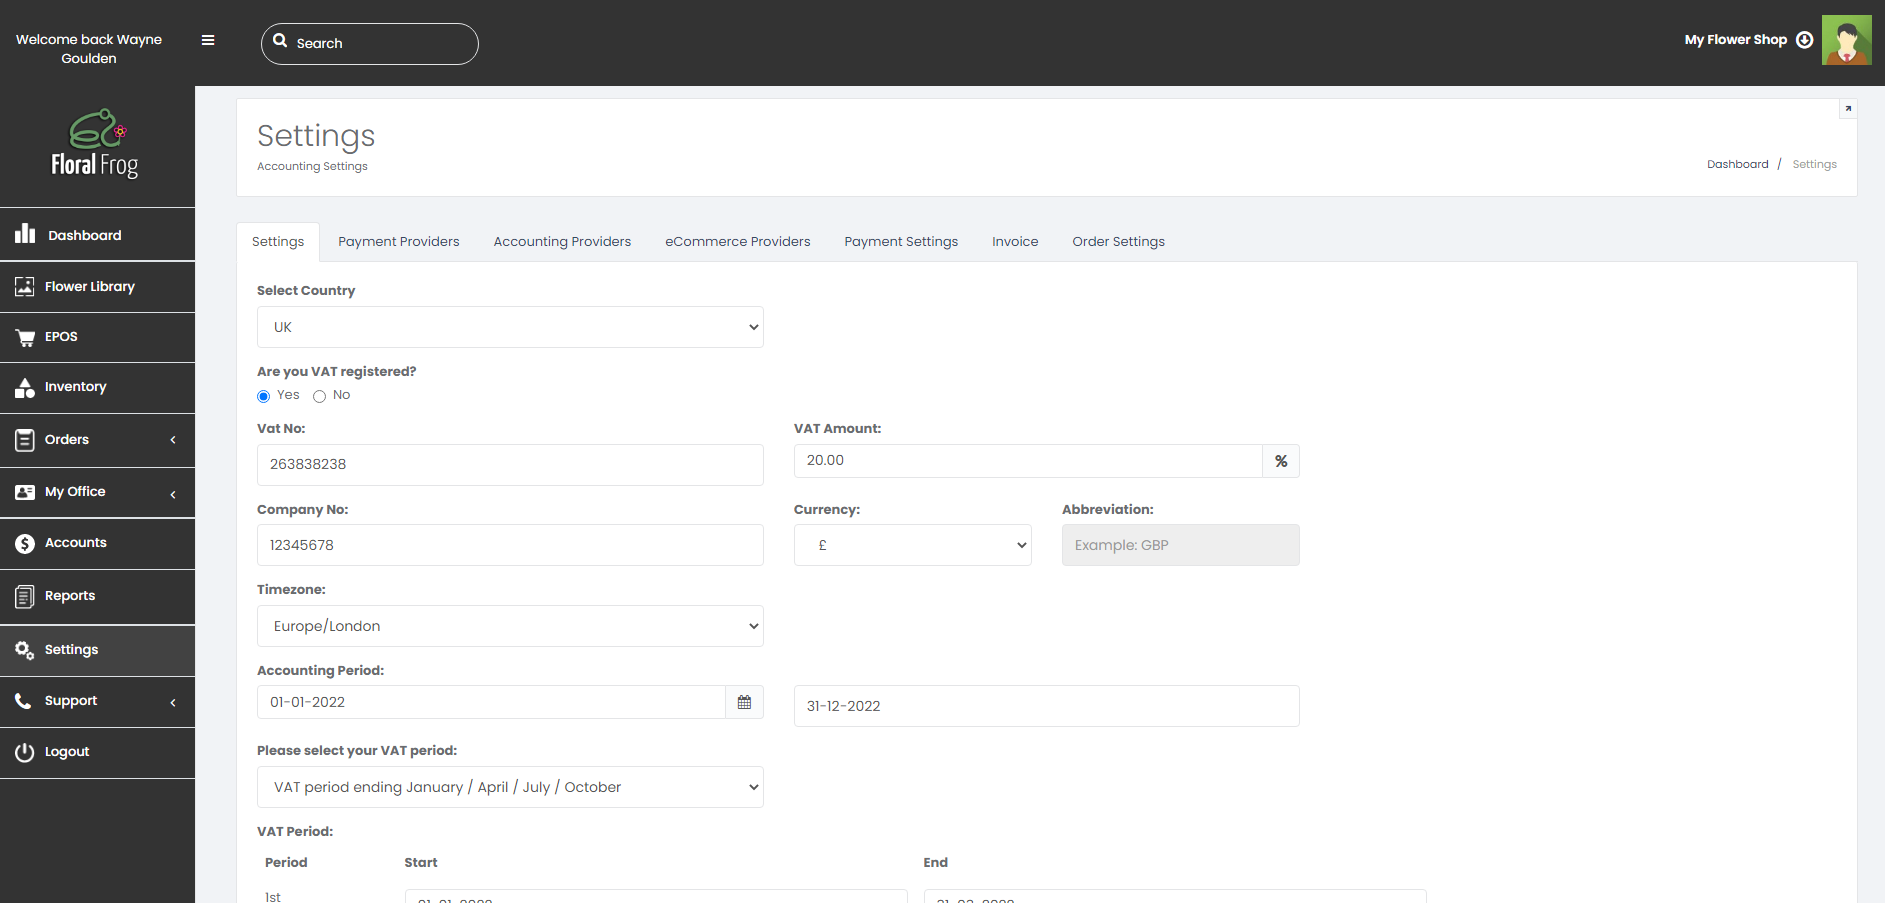Switch to the Payment Providers tab
The height and width of the screenshot is (903, 1885).
click(398, 241)
